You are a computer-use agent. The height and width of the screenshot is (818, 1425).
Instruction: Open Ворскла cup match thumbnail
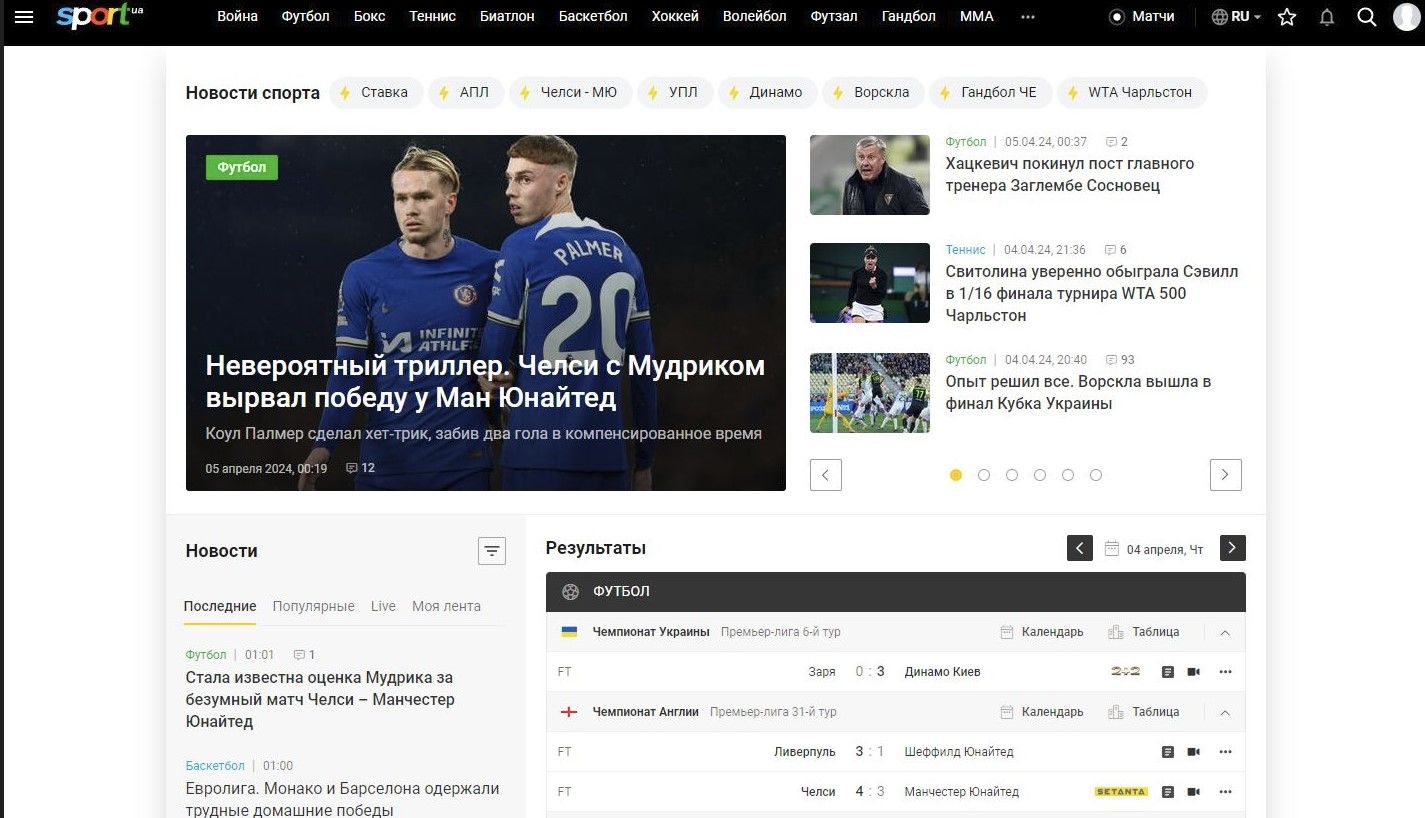870,393
